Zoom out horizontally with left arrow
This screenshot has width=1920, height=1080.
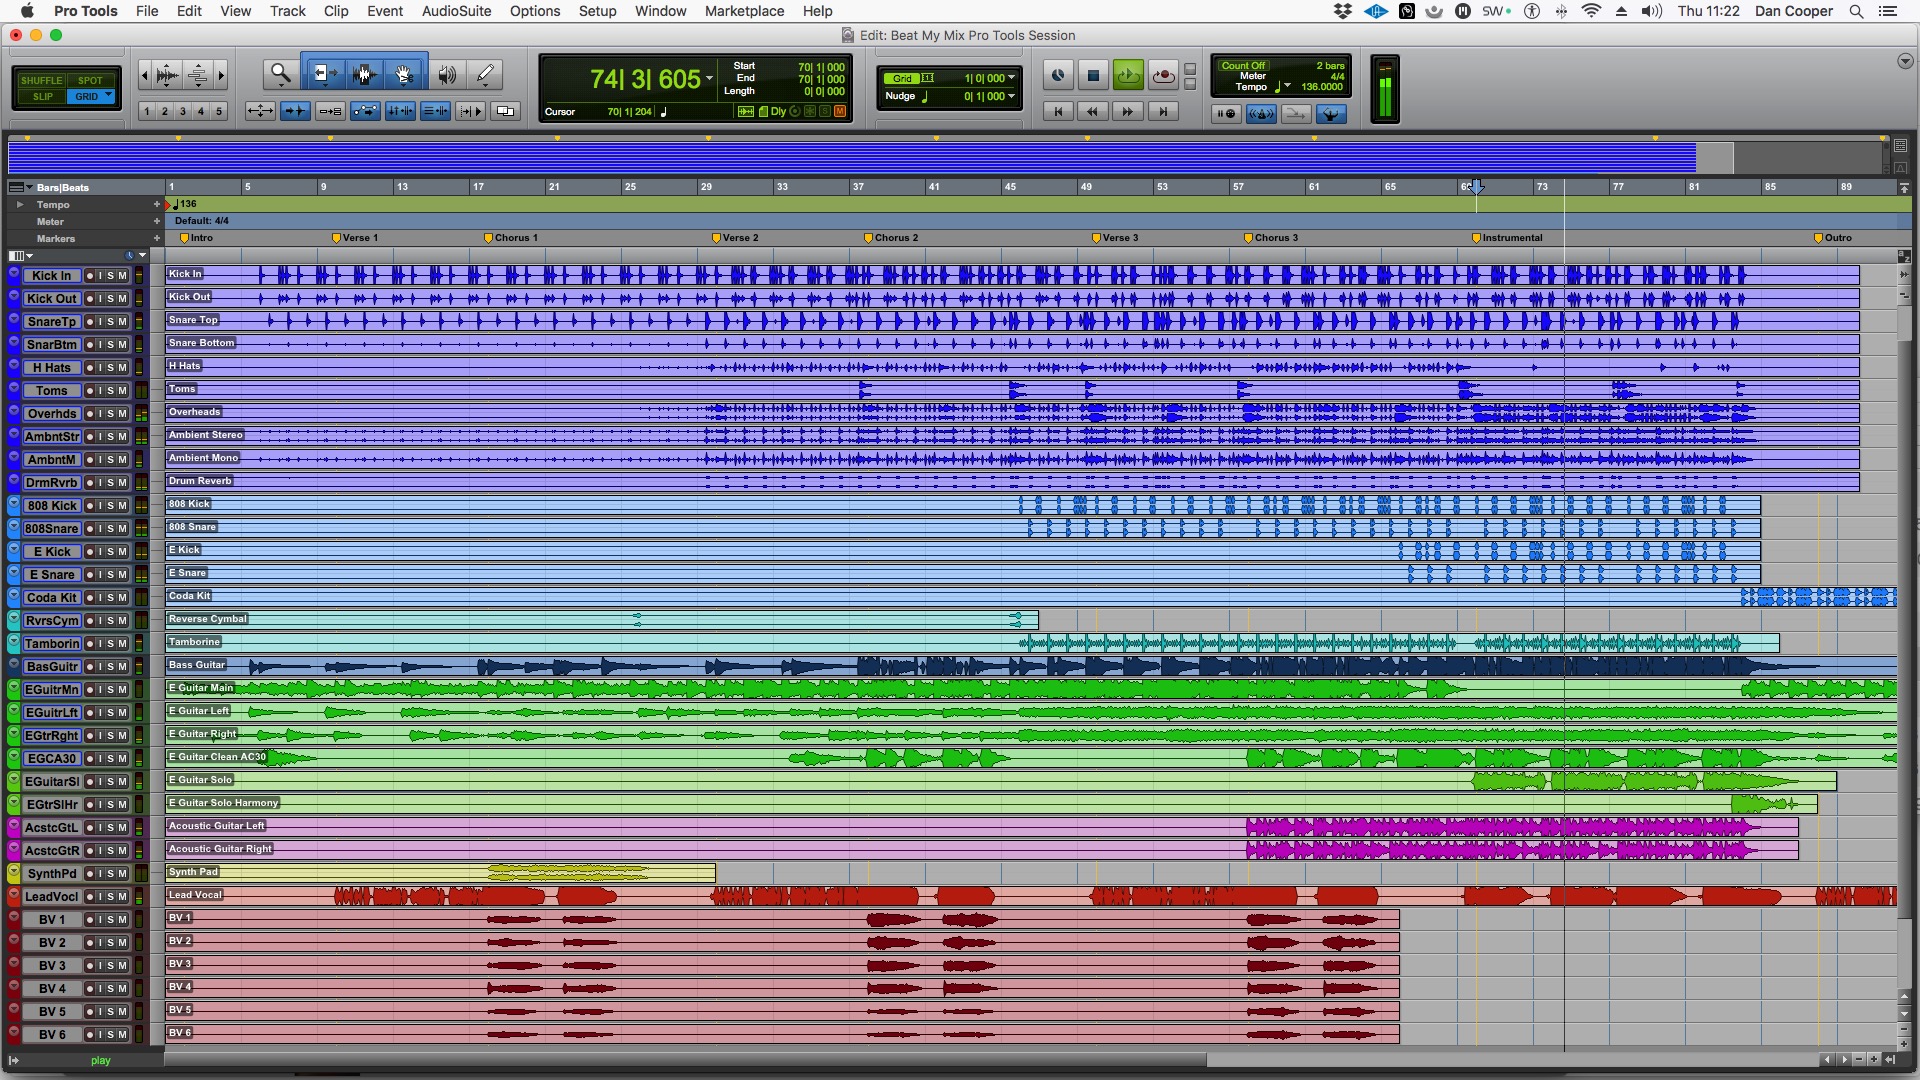coord(145,74)
